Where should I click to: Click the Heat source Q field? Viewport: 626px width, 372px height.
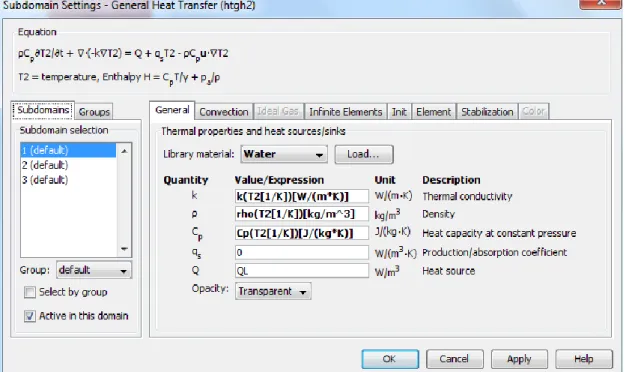click(x=301, y=271)
